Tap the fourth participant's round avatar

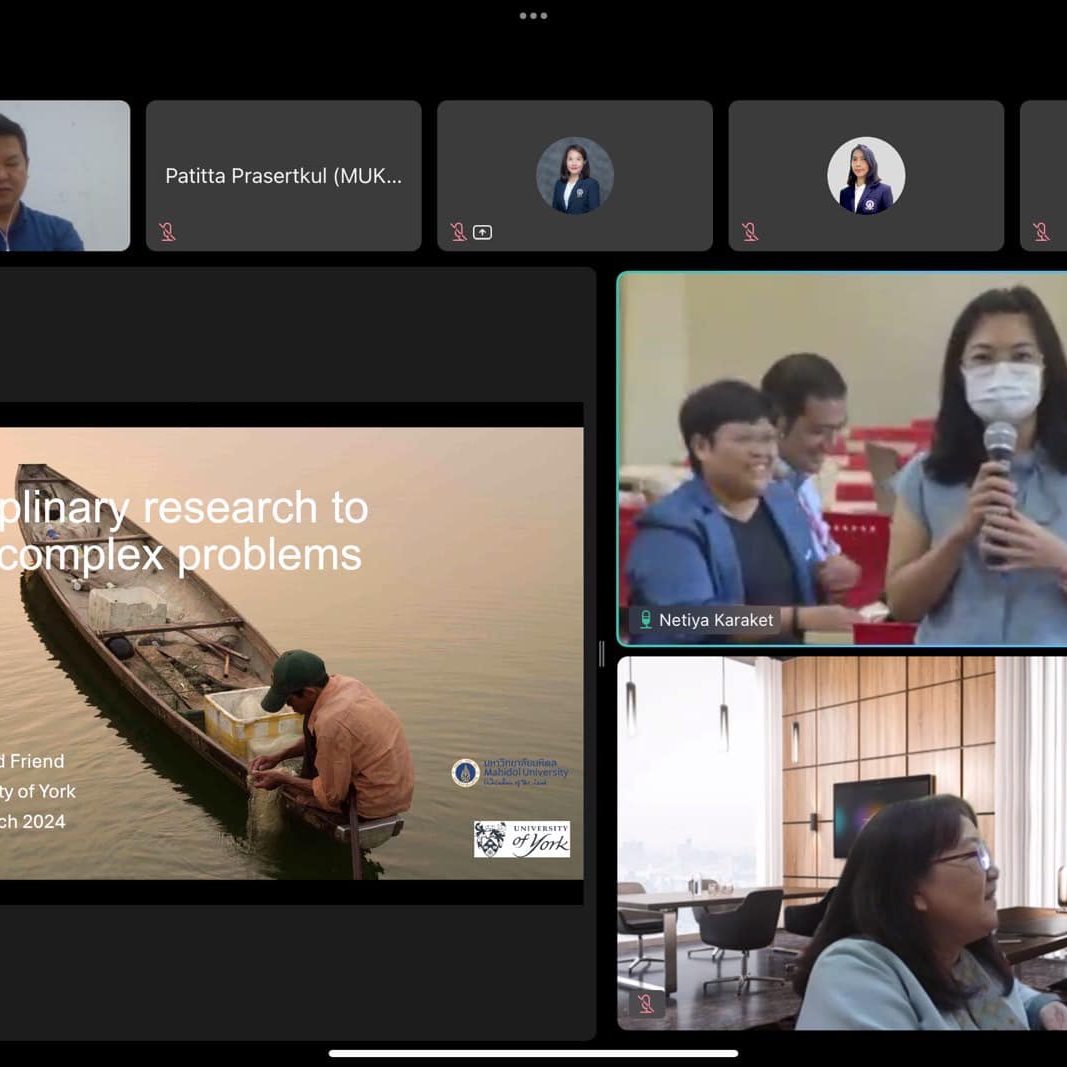[x=866, y=175]
